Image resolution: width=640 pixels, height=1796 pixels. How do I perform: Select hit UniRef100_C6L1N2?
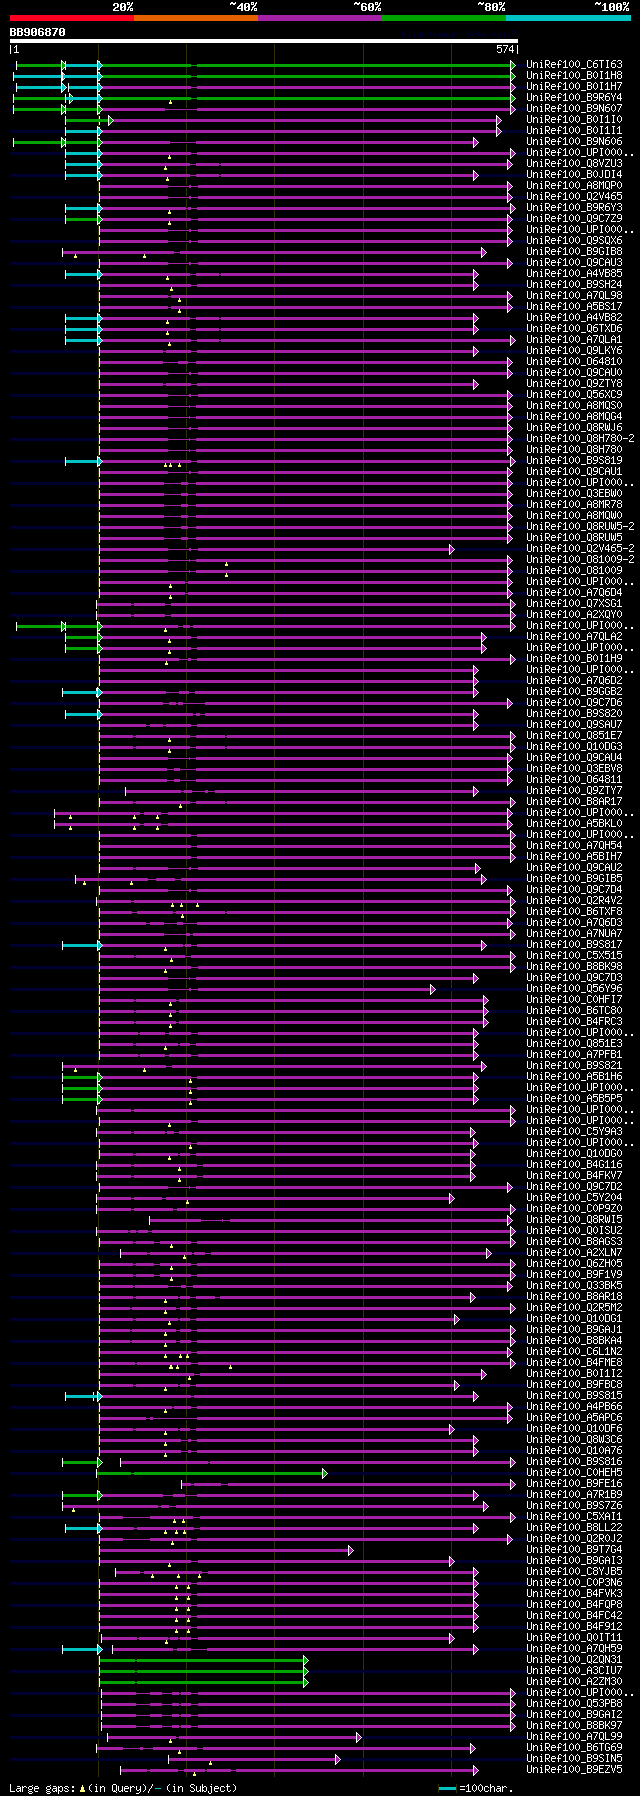(x=574, y=1352)
